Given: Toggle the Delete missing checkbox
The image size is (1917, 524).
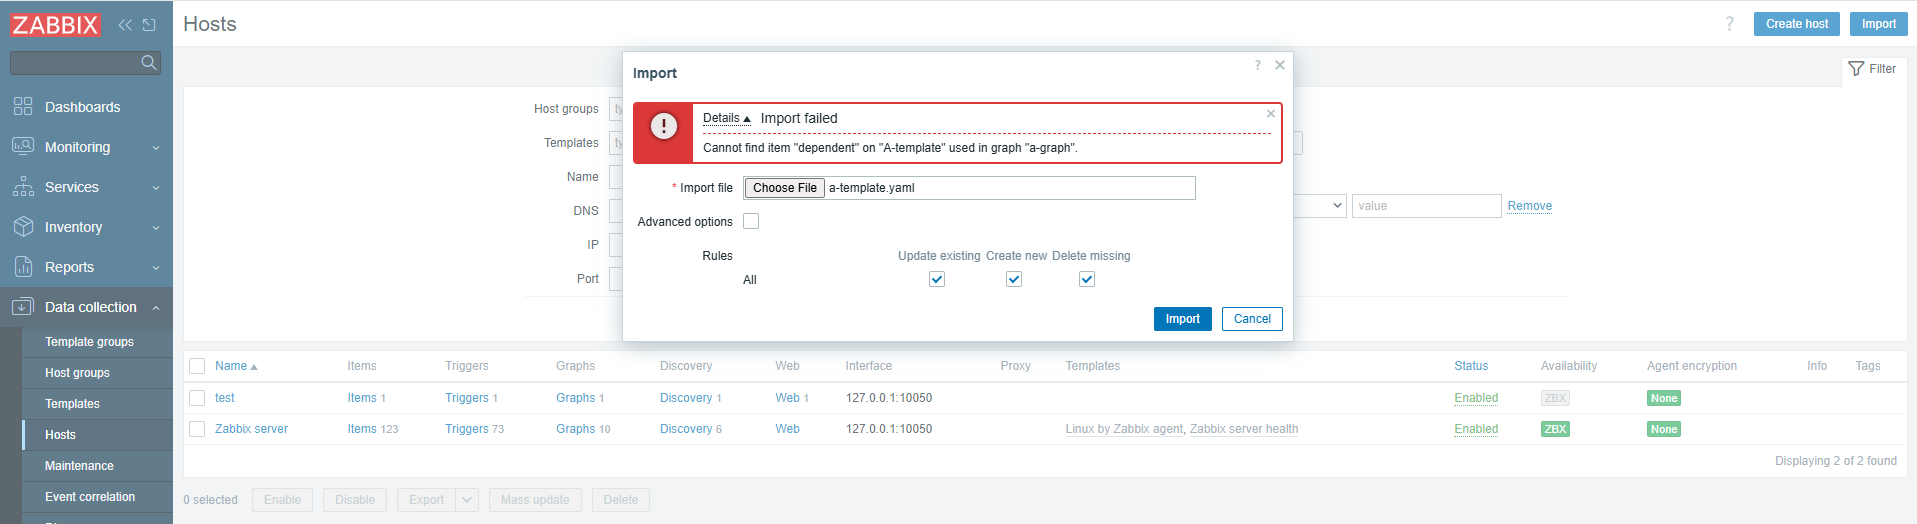Looking at the screenshot, I should (x=1087, y=279).
